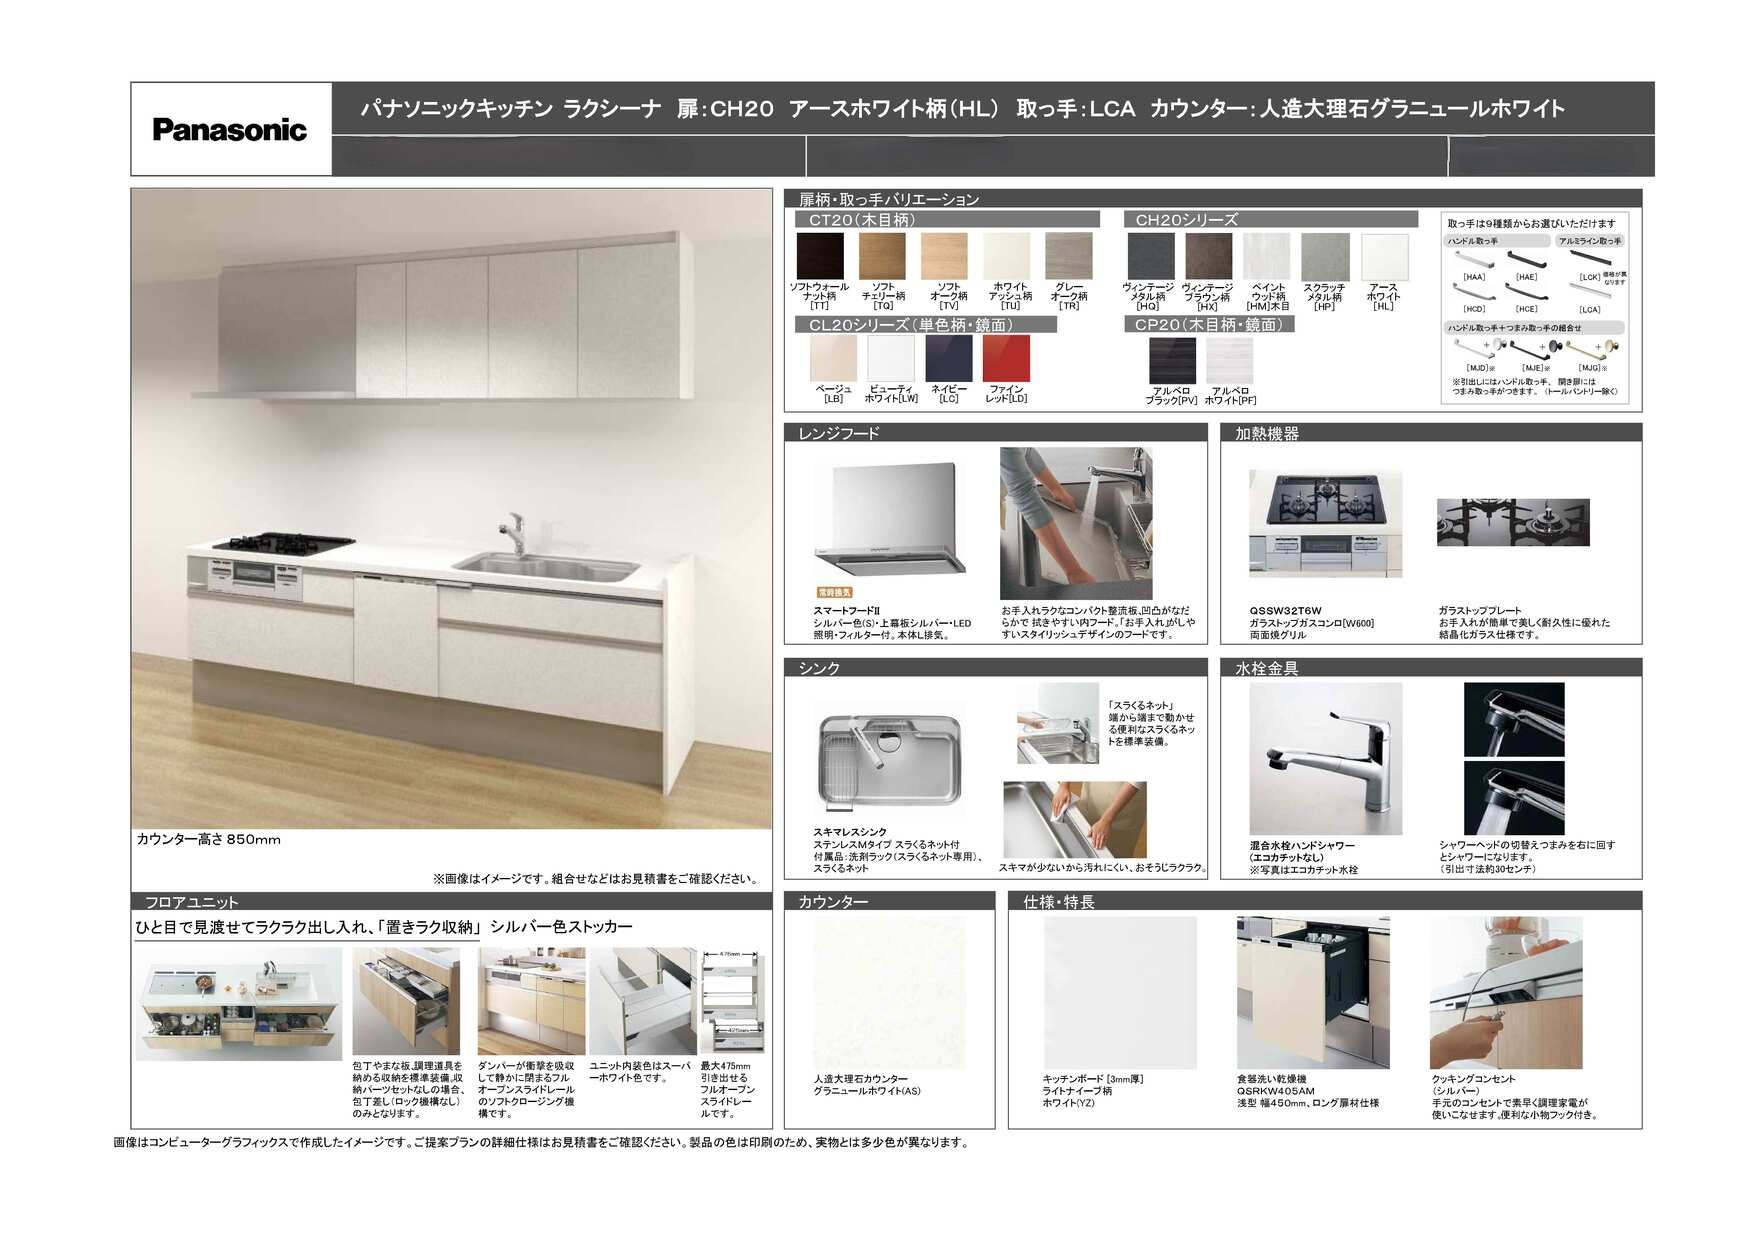Select the HCE black curved handle

pyautogui.click(x=1526, y=293)
